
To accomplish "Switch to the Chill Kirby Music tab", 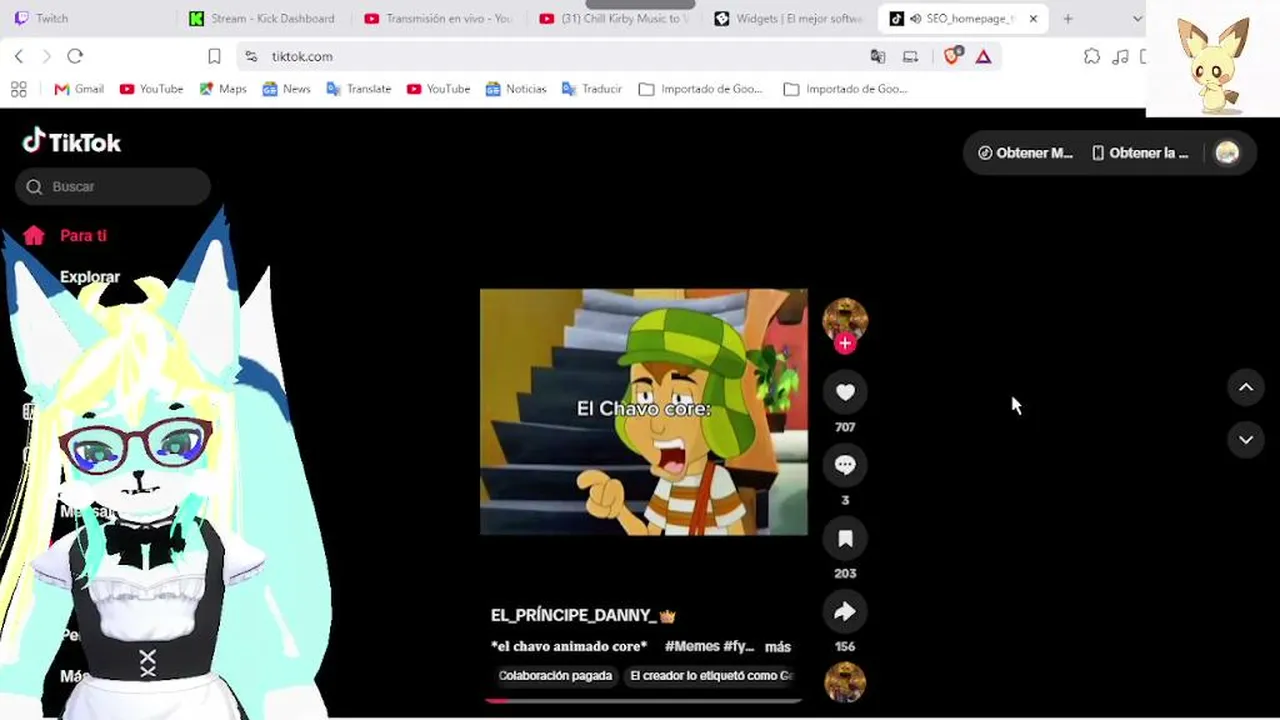I will [x=613, y=18].
